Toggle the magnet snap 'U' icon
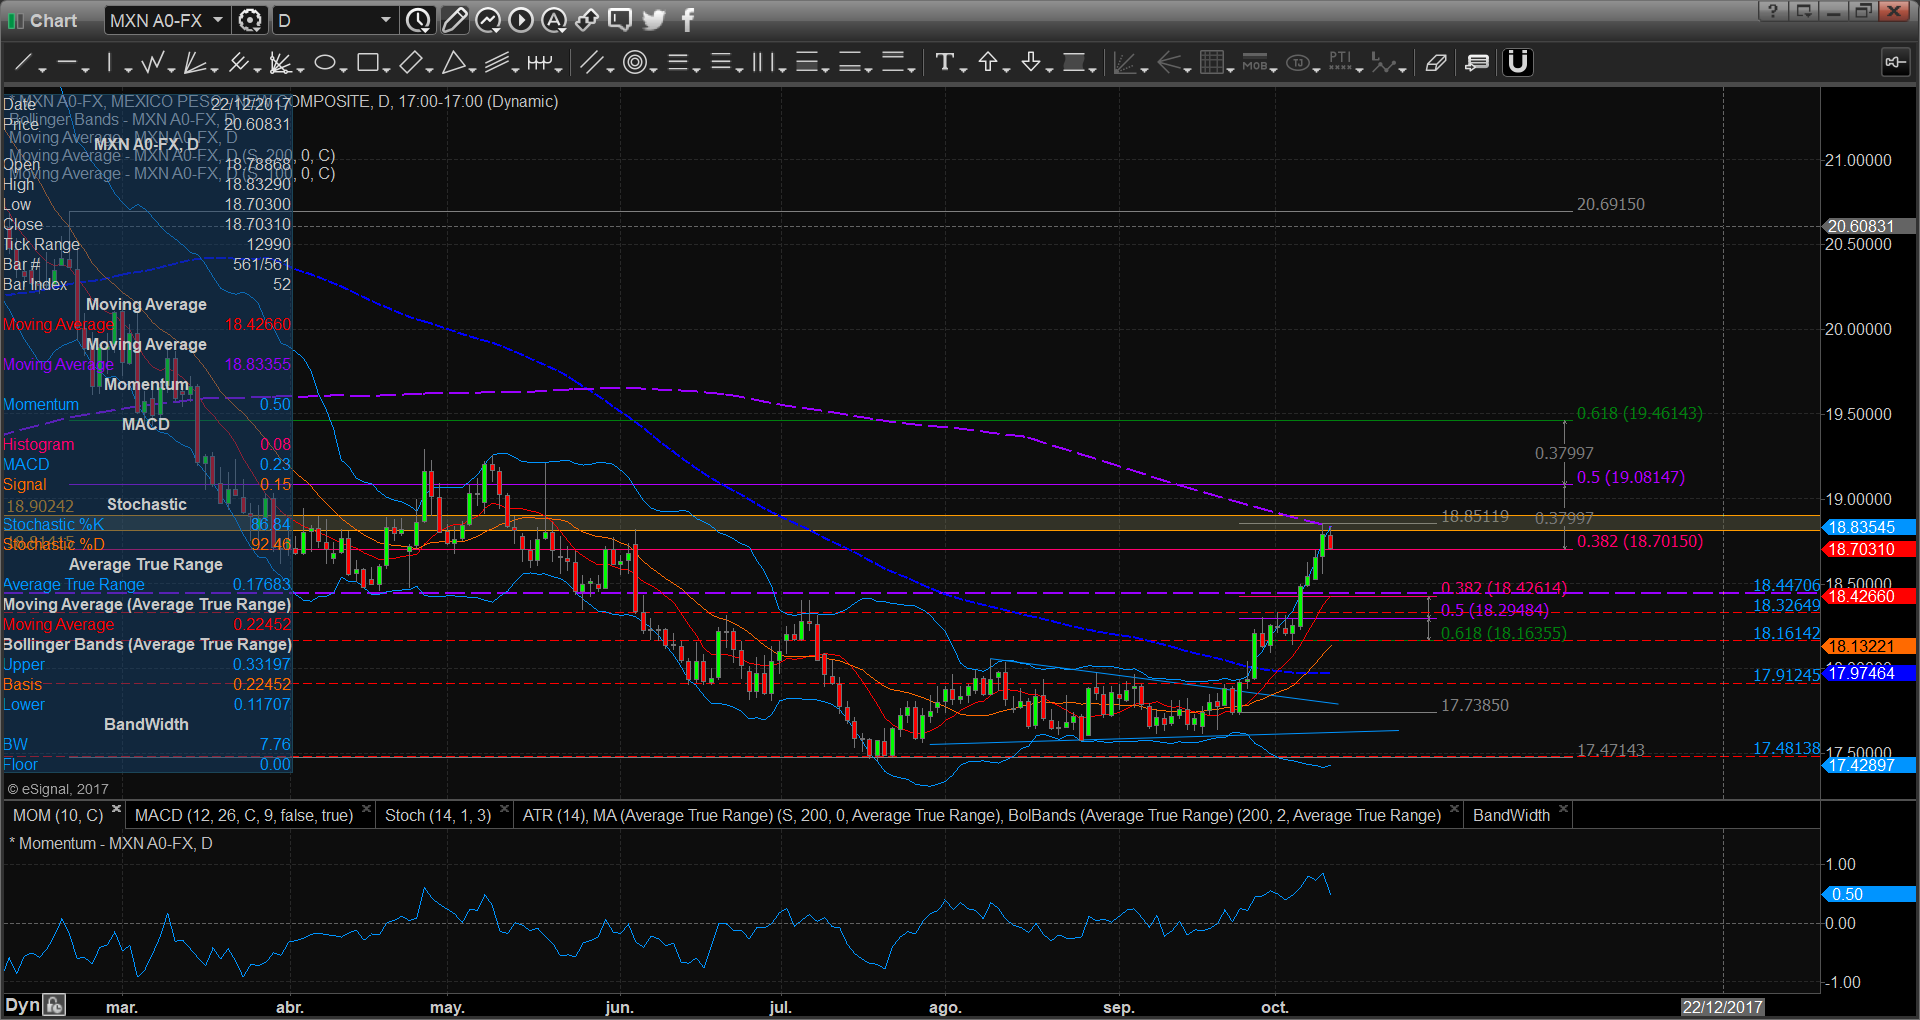1920x1020 pixels. click(x=1518, y=62)
